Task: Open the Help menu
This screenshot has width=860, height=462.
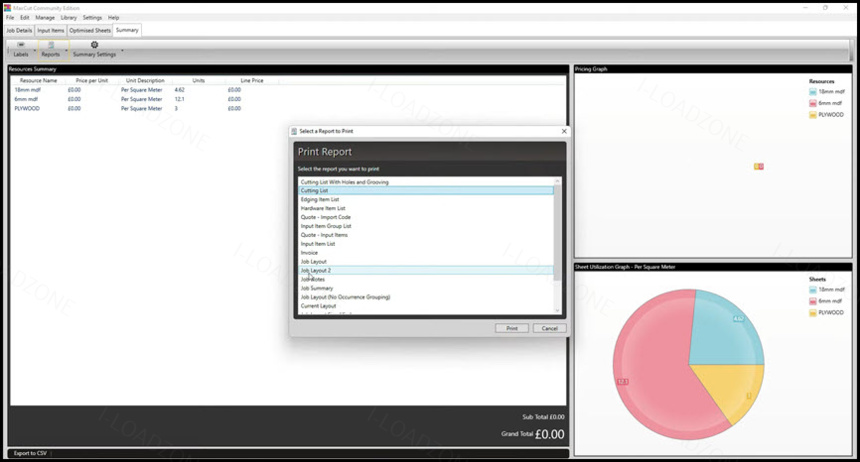Action: coord(114,18)
